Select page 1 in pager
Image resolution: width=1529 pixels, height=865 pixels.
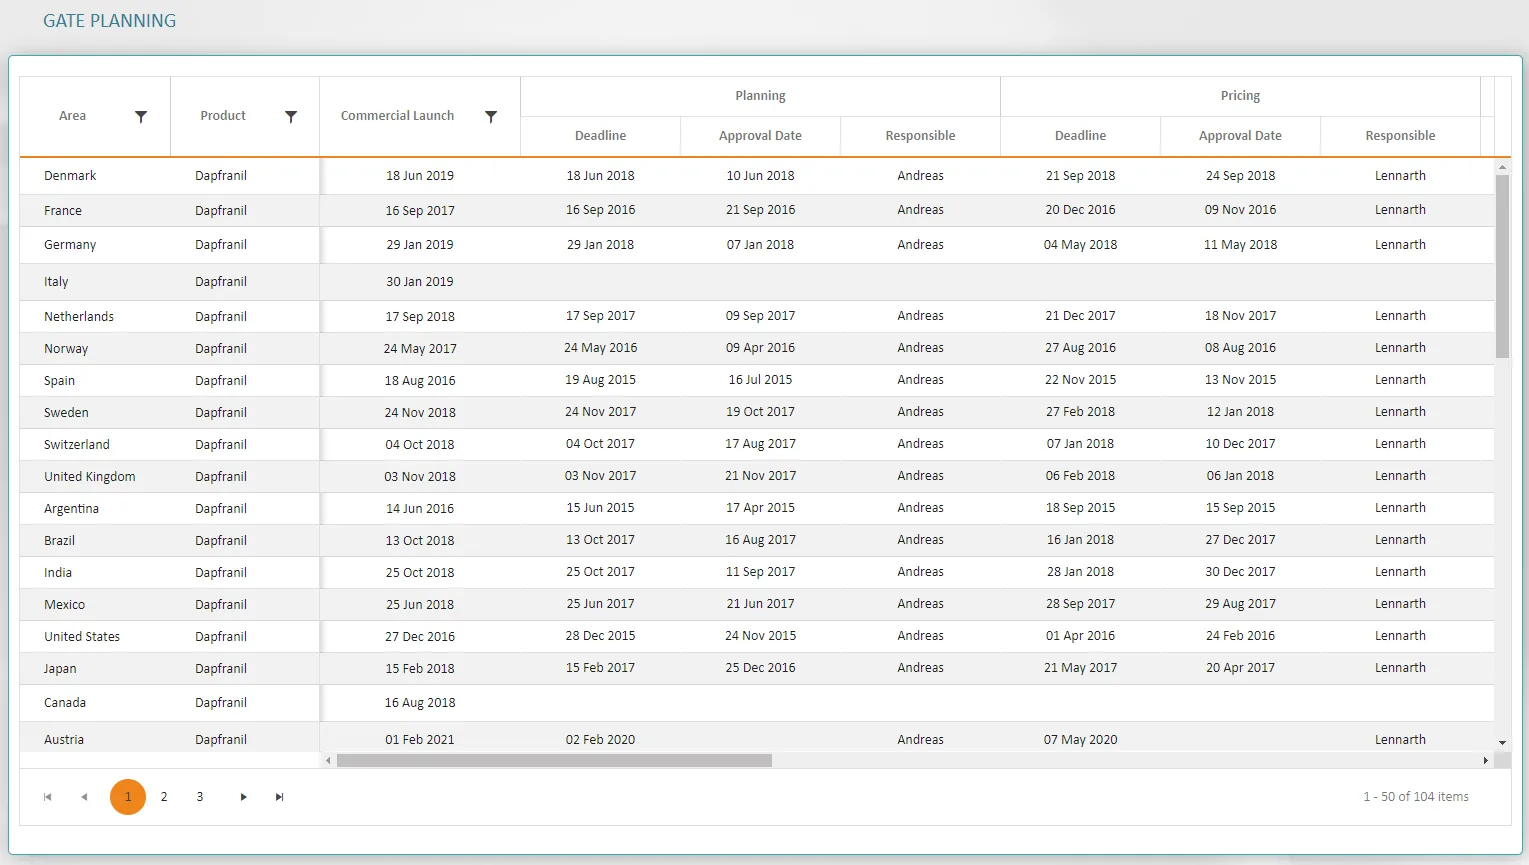click(128, 797)
